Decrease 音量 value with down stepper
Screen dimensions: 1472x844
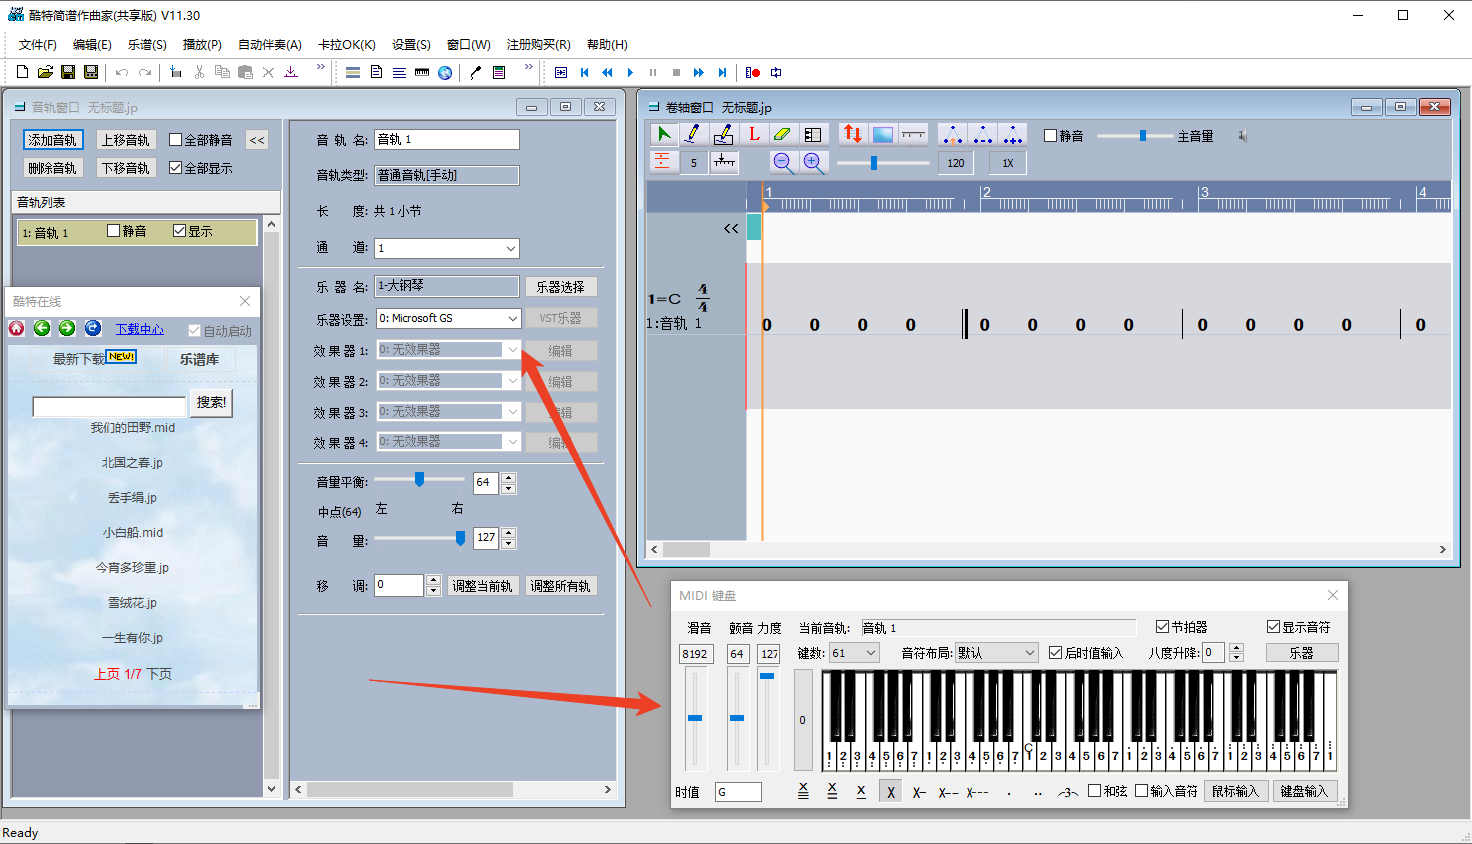click(509, 544)
